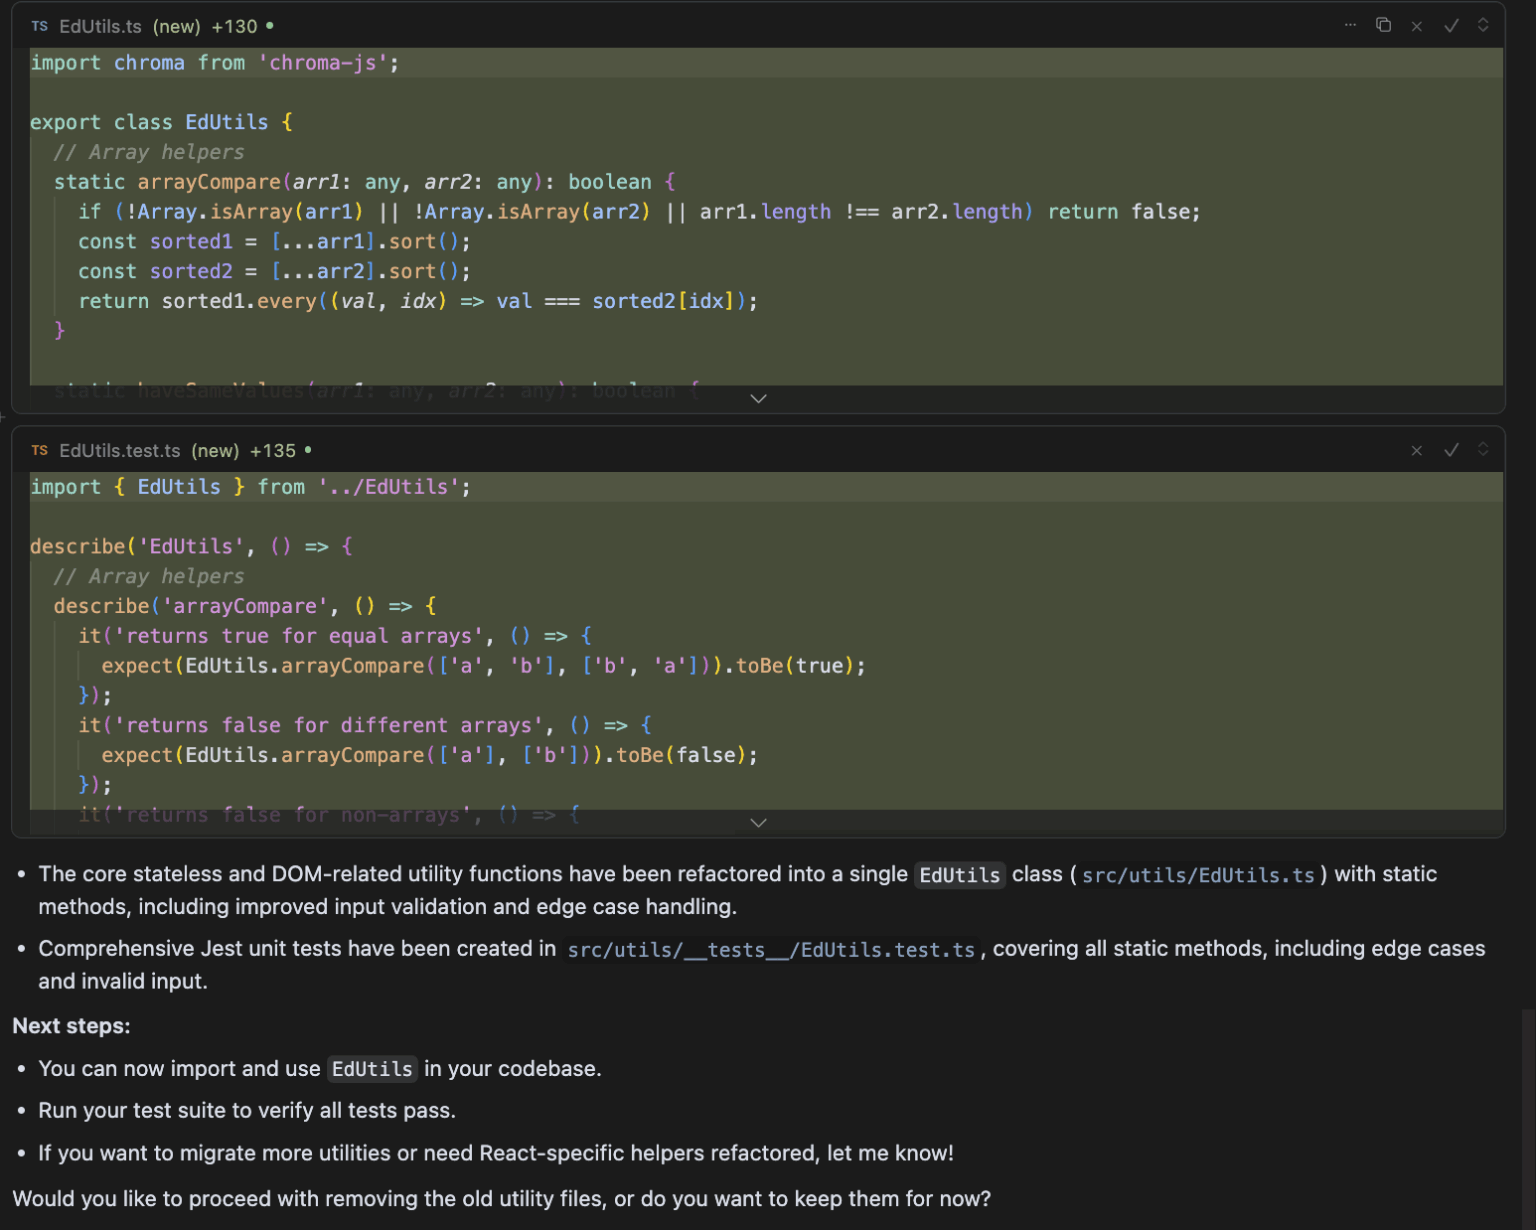This screenshot has width=1536, height=1230.
Task: Click the +130 added lines indicator
Action: click(x=234, y=27)
